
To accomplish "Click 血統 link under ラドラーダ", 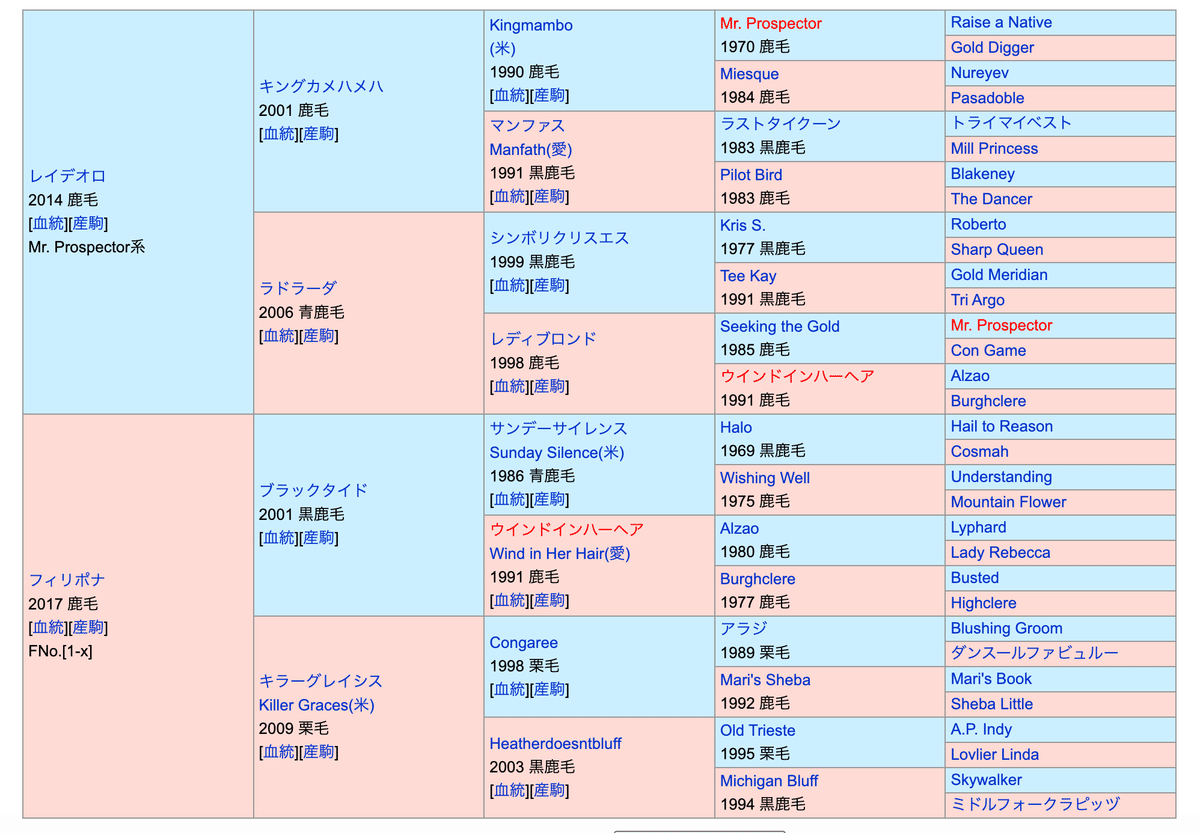I will point(278,336).
